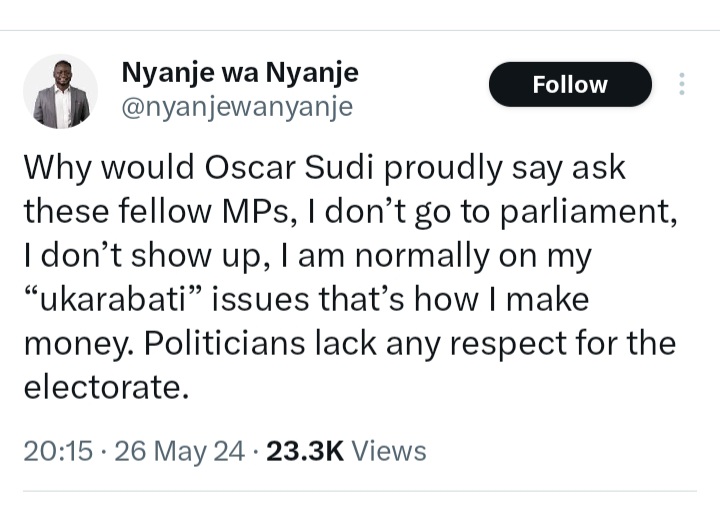This screenshot has width=720, height=512.
Task: Click the word Politicians in the tweet
Action: tap(225, 343)
